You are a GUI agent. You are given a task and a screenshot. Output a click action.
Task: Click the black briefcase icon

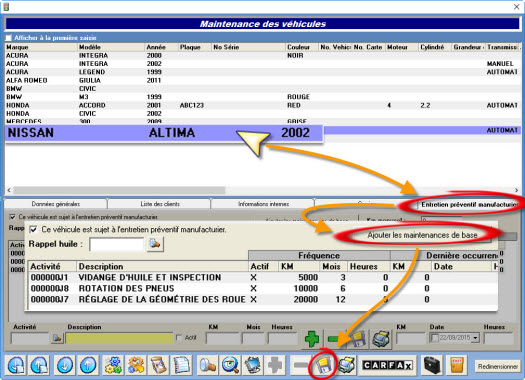coord(432,365)
